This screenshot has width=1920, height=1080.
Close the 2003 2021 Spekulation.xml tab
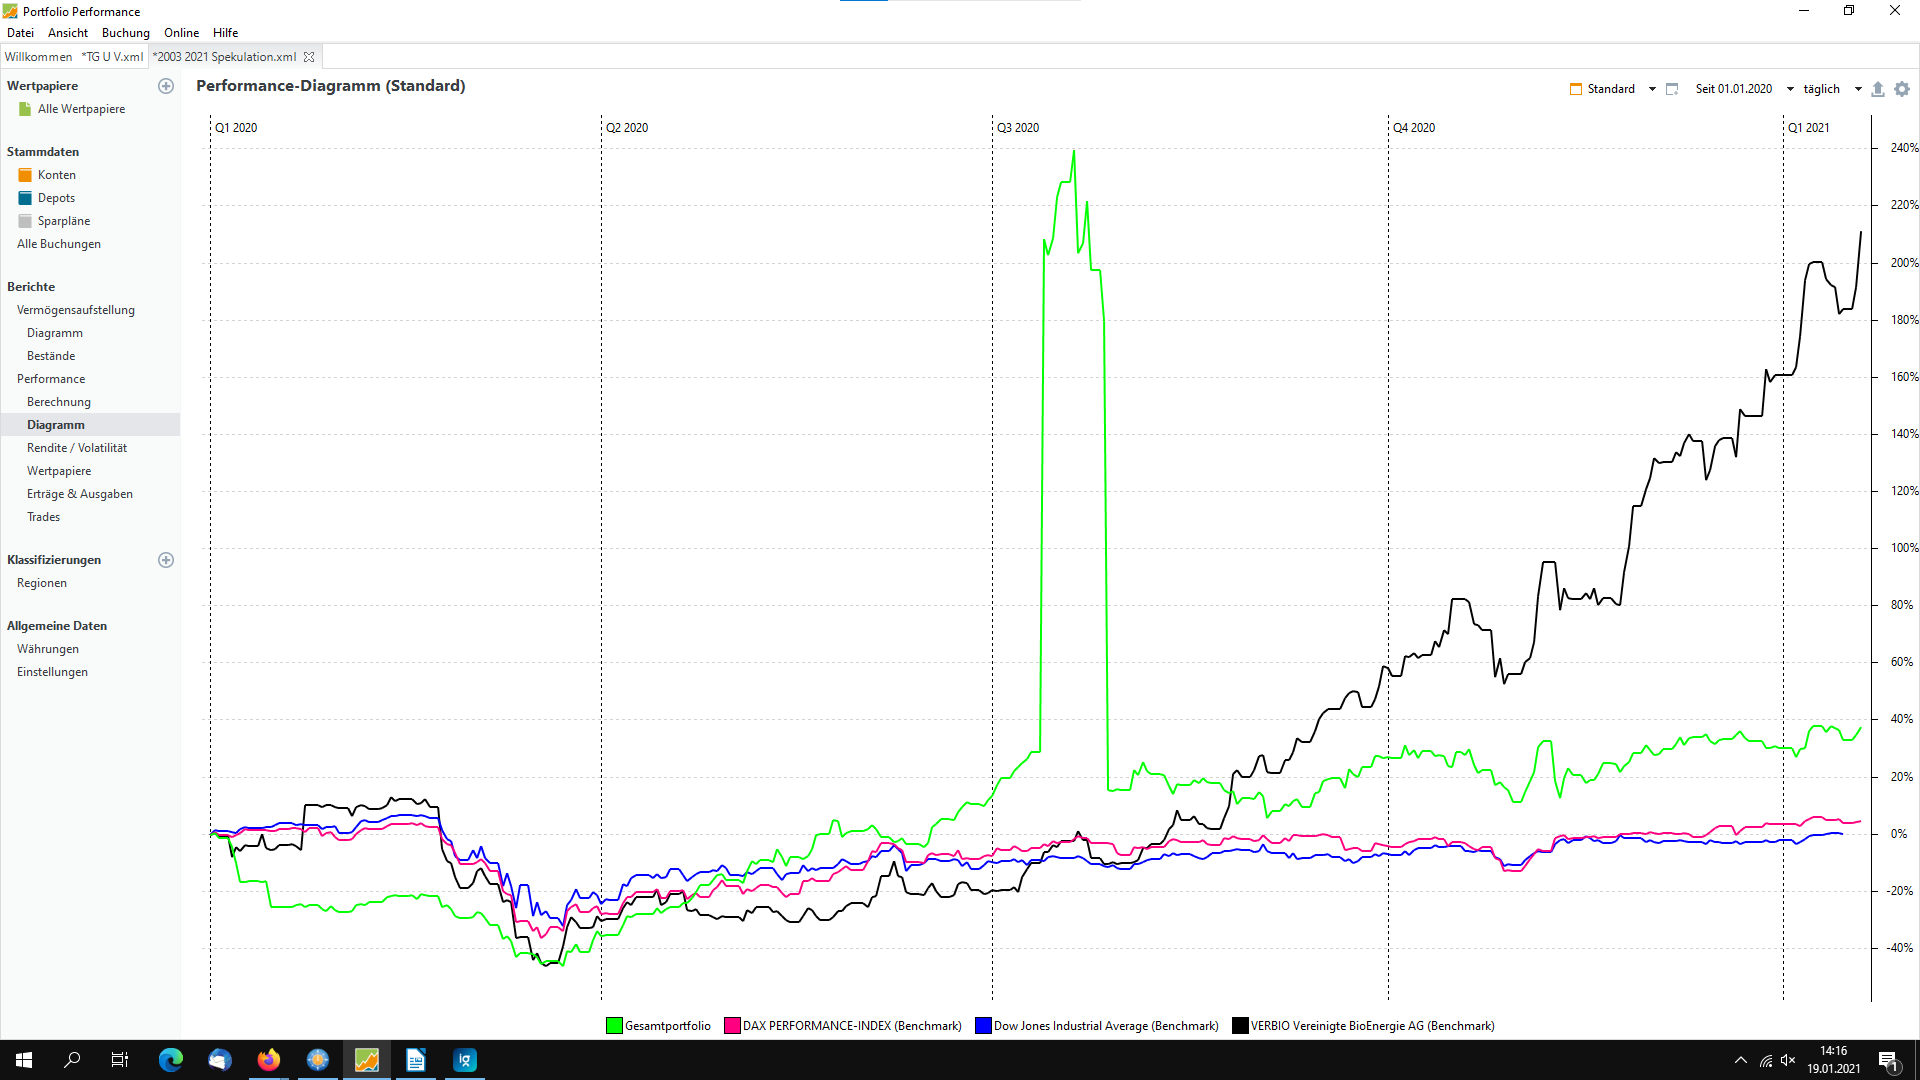[309, 57]
